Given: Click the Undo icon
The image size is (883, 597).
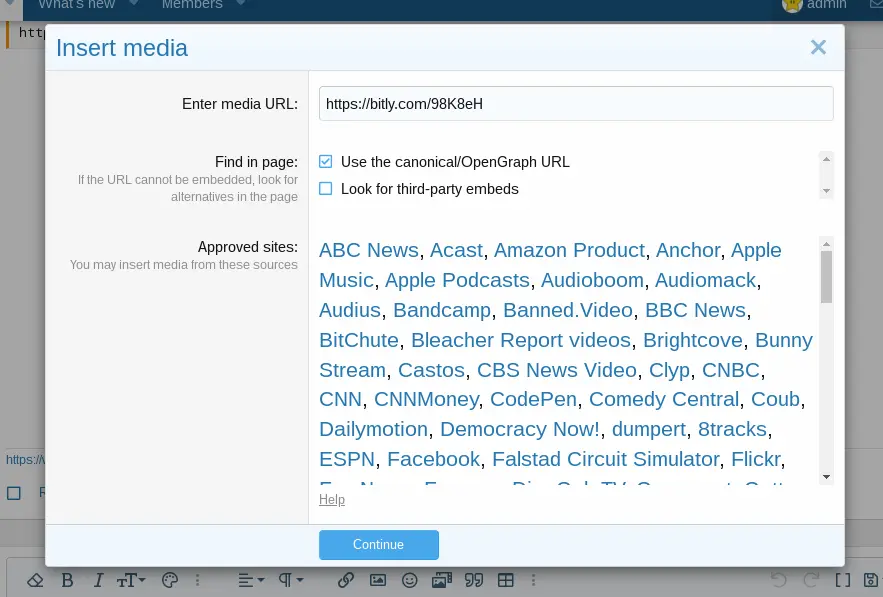Looking at the screenshot, I should point(779,580).
